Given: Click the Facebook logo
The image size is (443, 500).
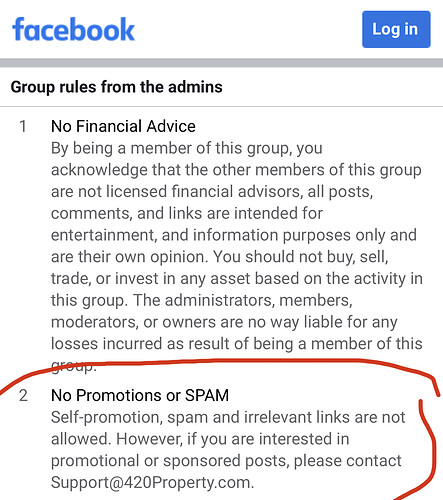Looking at the screenshot, I should coord(73,29).
